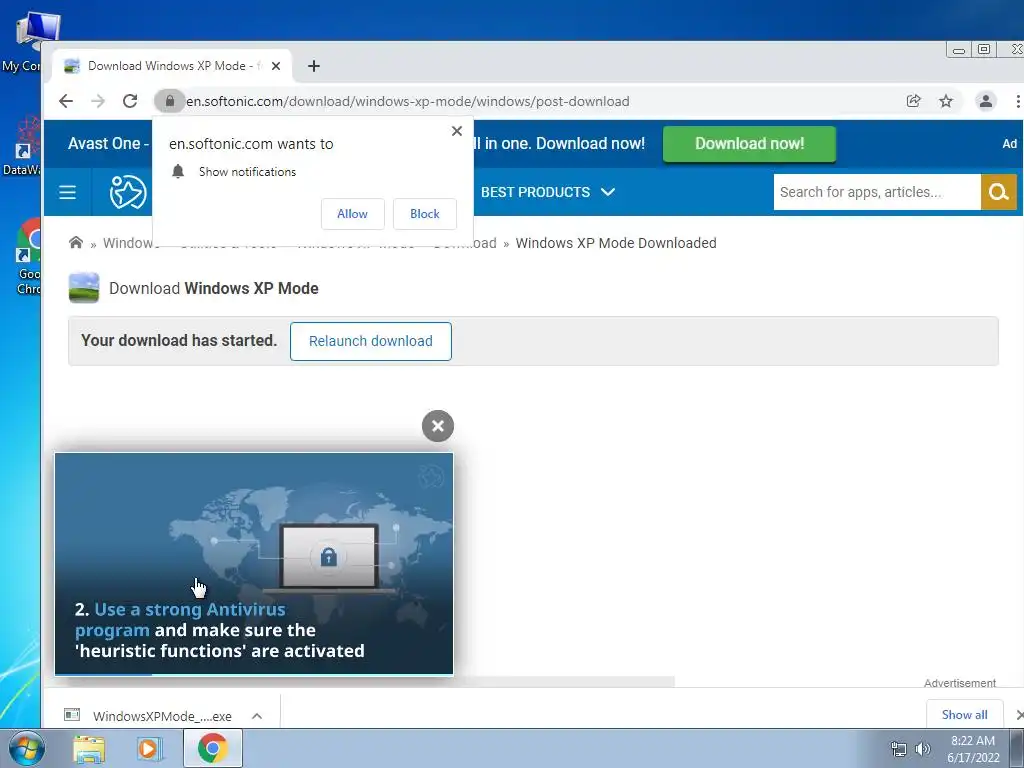
Task: Open the Windows Start menu
Action: (x=26, y=748)
